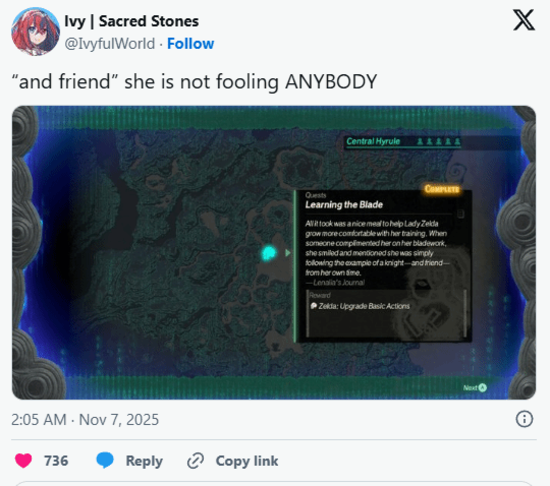View the 736 likes count
This screenshot has height=486, width=550.
pos(56,461)
